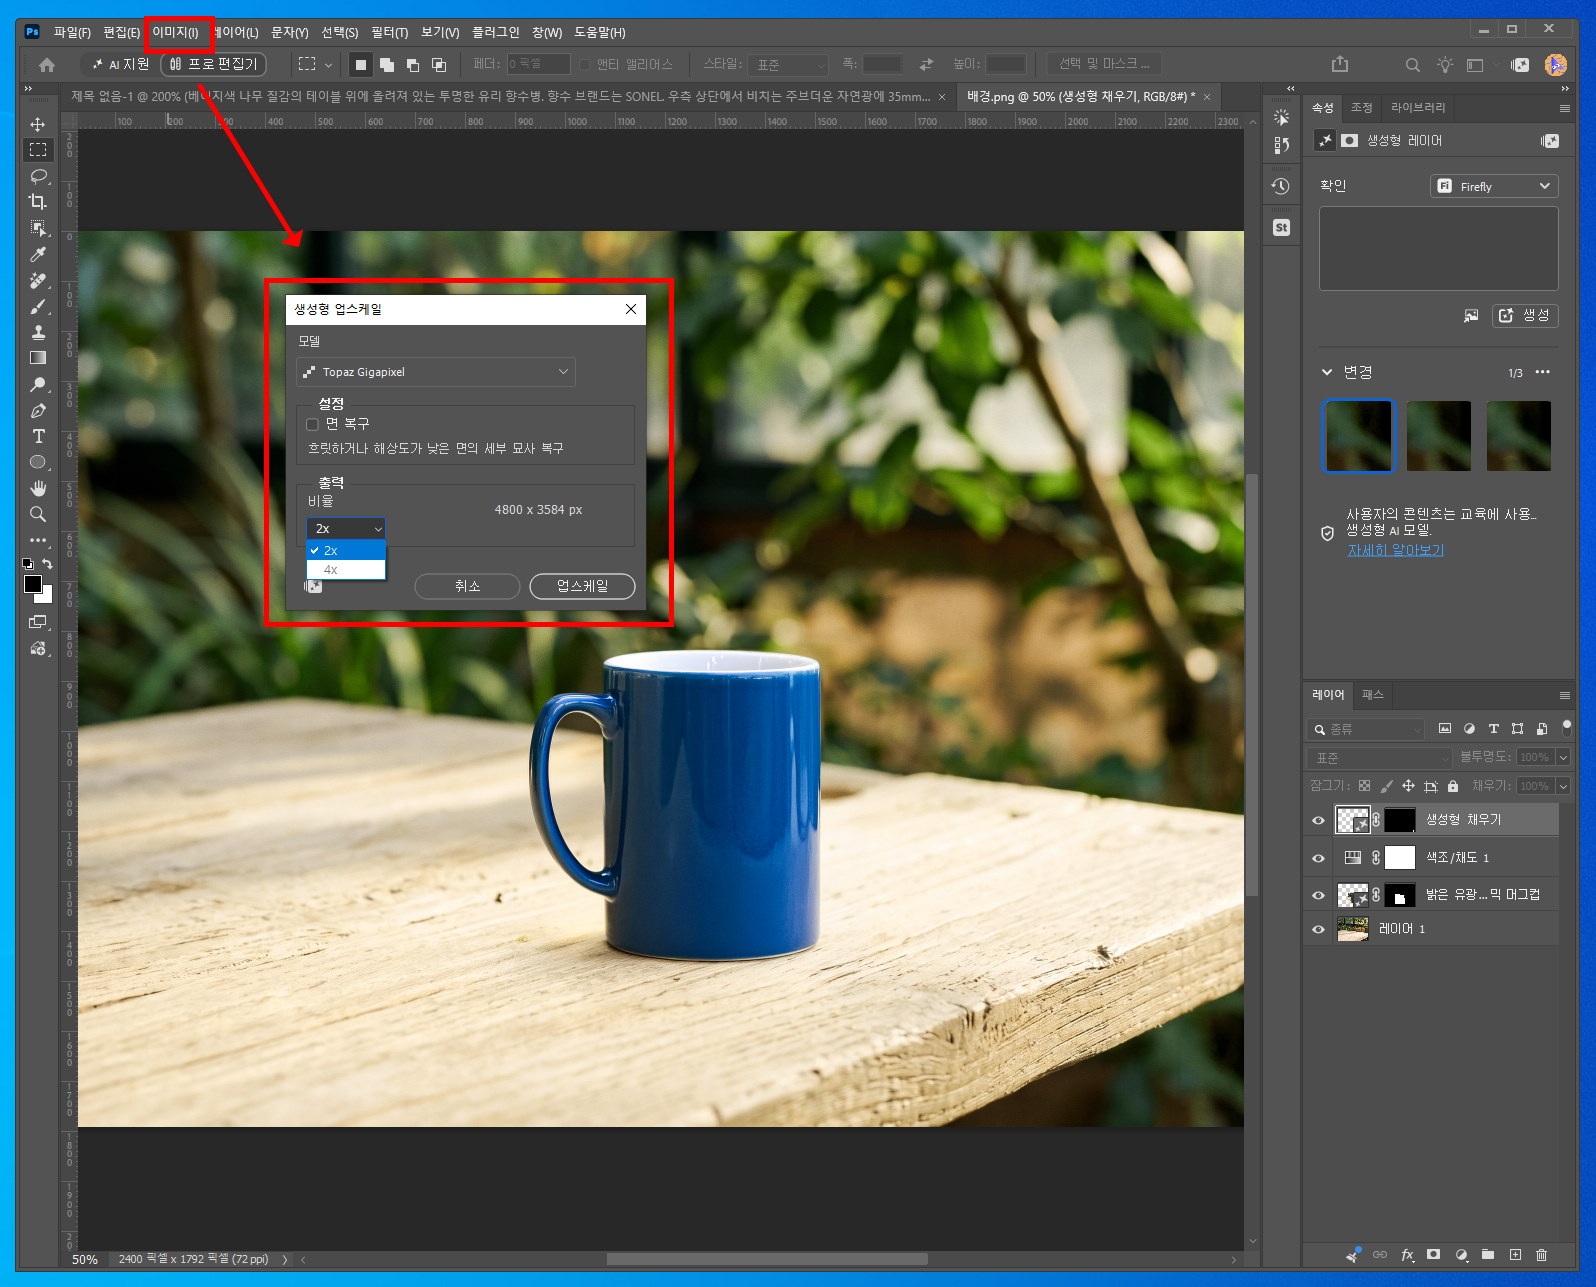Choose the 4x option in ratio list
1596x1287 pixels.
pos(346,570)
